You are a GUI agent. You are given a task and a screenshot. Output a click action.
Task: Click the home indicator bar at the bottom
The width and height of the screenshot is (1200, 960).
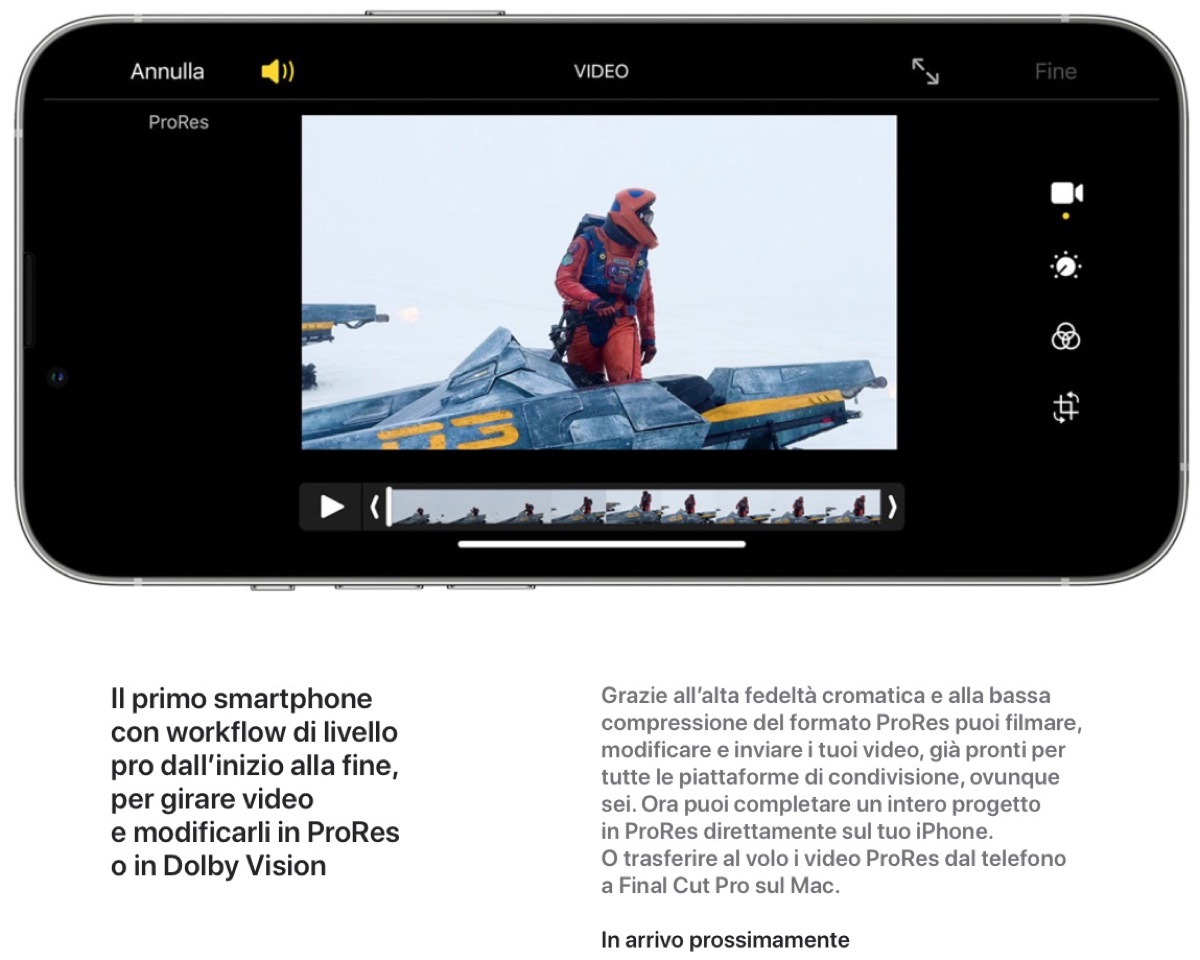click(x=602, y=545)
